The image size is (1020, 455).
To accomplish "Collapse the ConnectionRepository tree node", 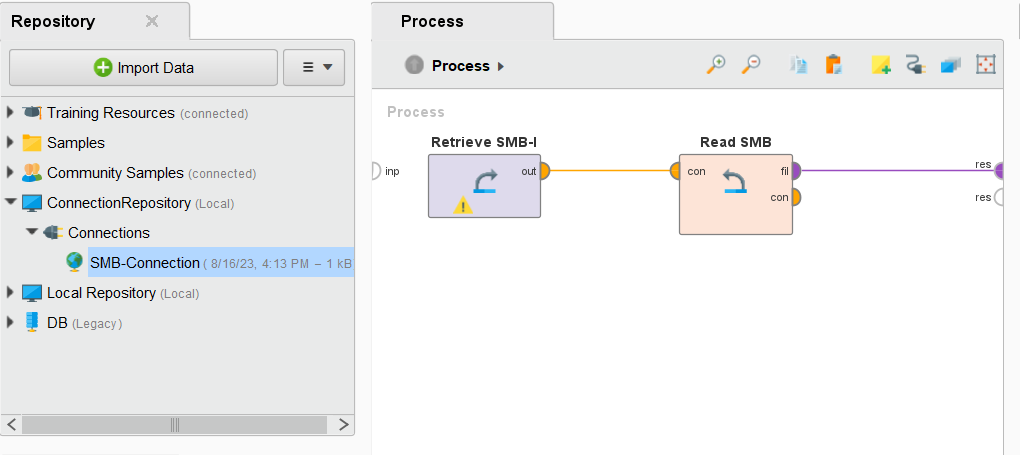I will point(11,203).
